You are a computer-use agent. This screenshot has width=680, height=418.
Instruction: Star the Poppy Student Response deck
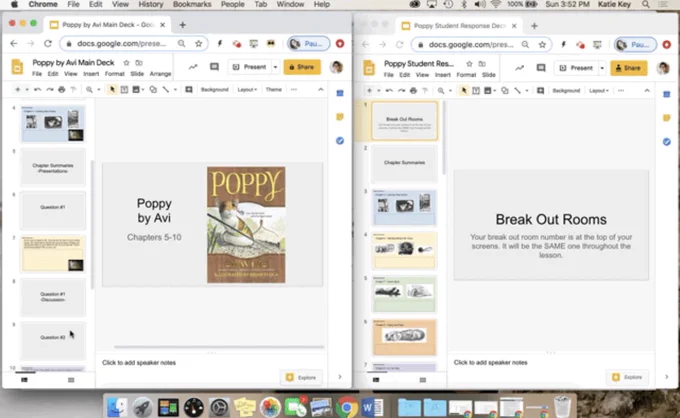(x=469, y=64)
